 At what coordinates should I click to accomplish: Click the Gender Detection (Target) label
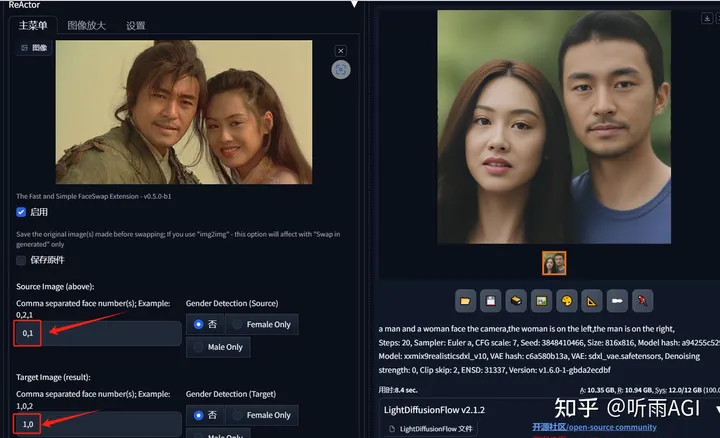[x=231, y=394]
